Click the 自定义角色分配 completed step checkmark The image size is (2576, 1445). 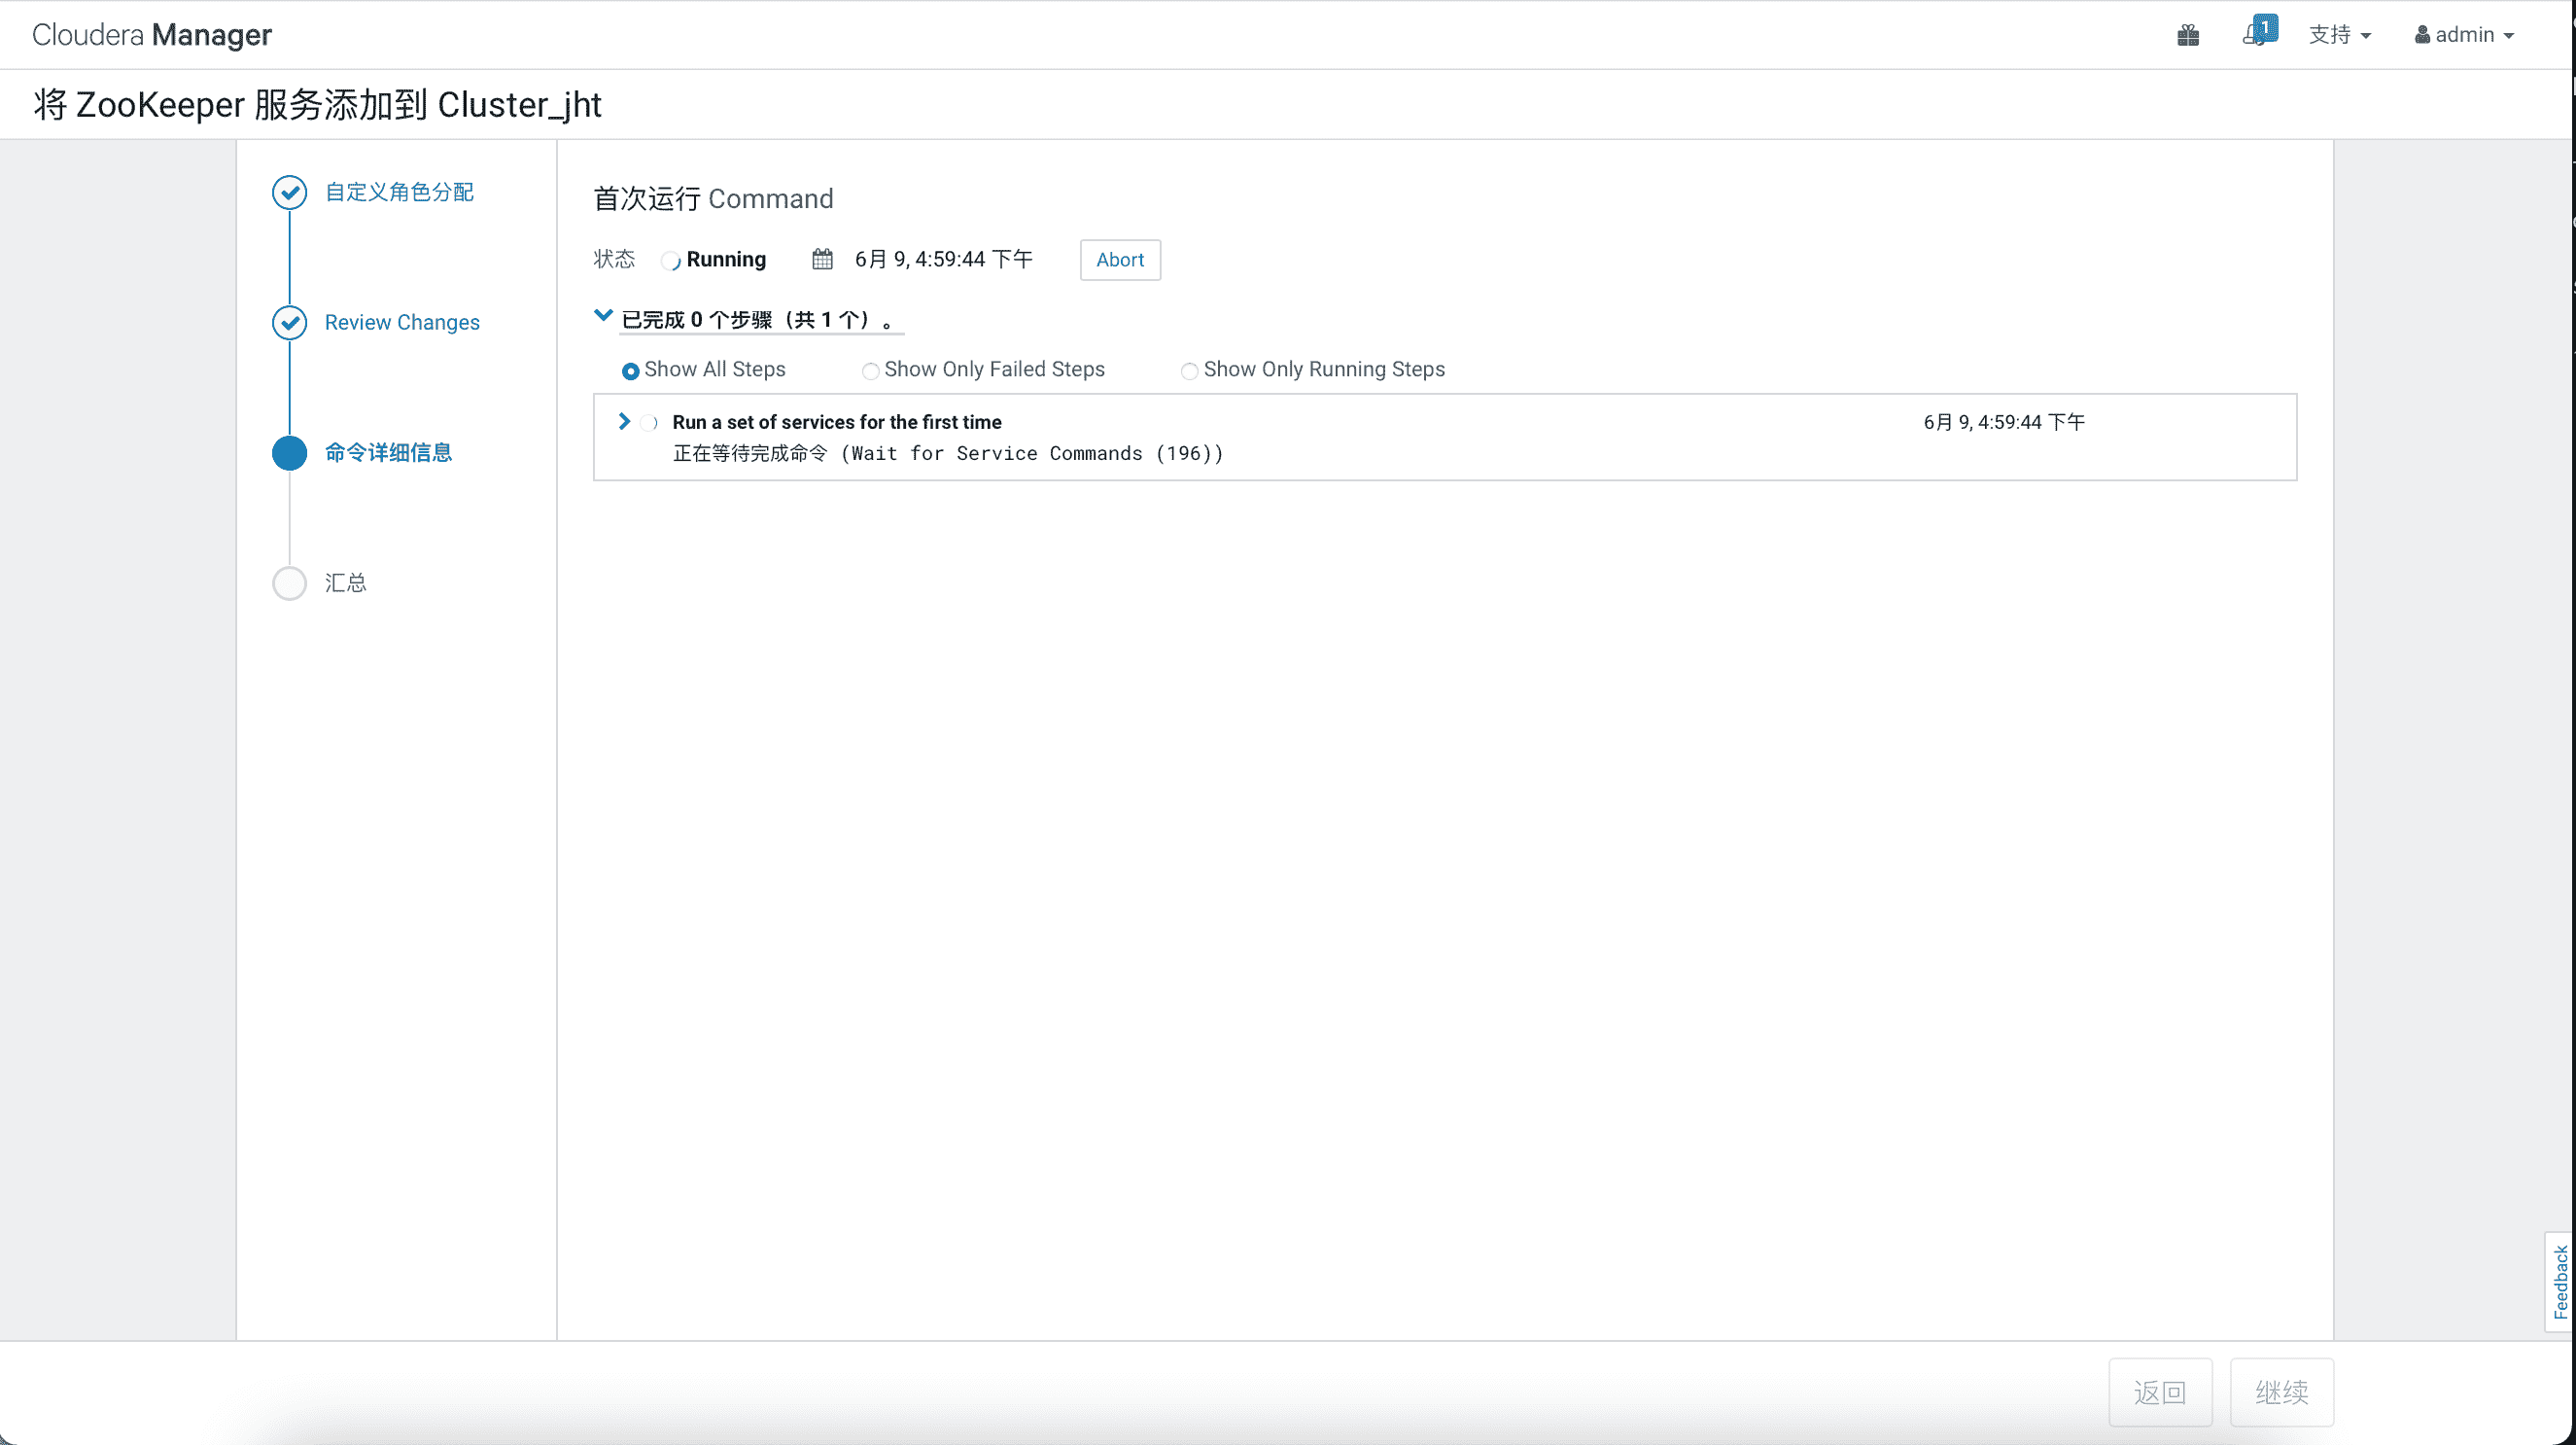pos(290,192)
